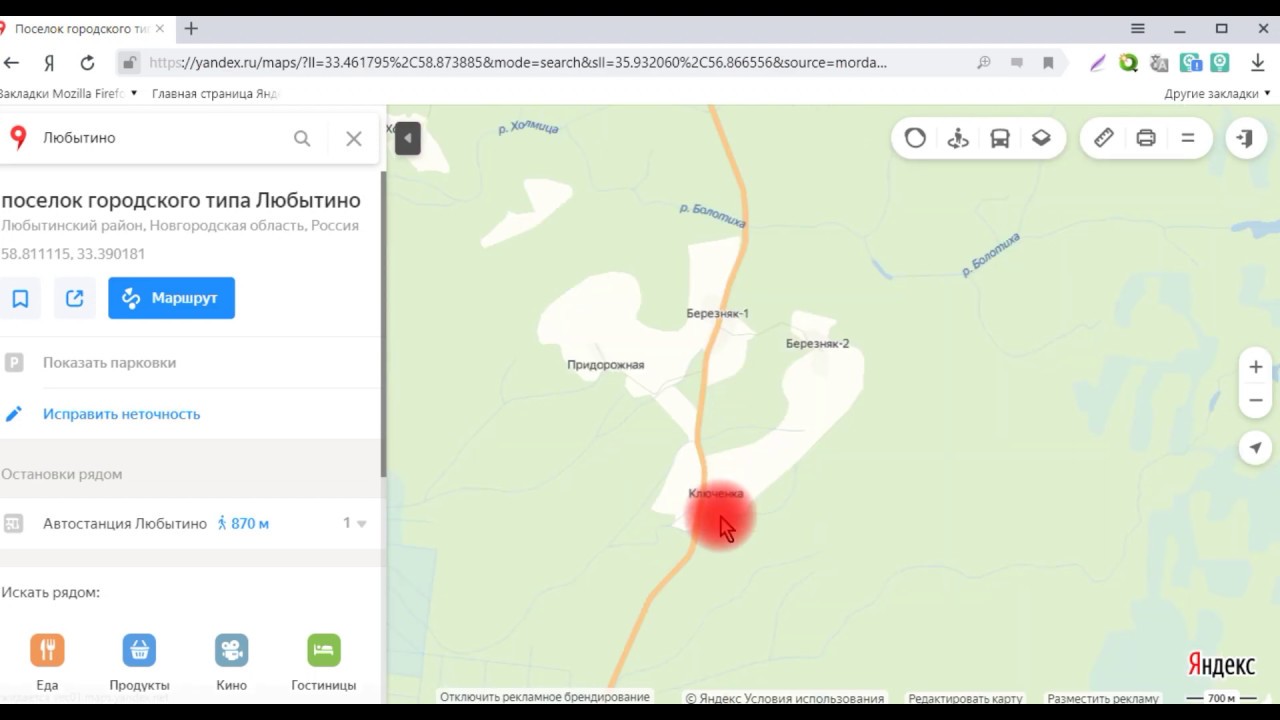Click the print map icon
This screenshot has width=1280, height=720.
point(1146,138)
